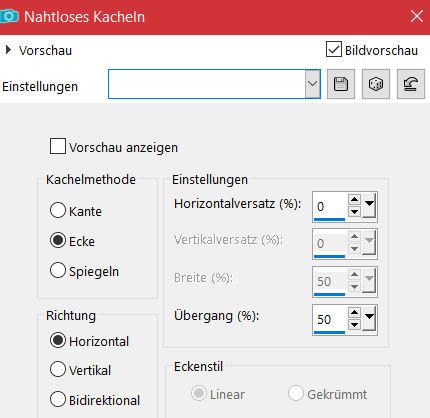Click the Kachelmethode group label
The height and width of the screenshot is (418, 430).
click(x=91, y=180)
